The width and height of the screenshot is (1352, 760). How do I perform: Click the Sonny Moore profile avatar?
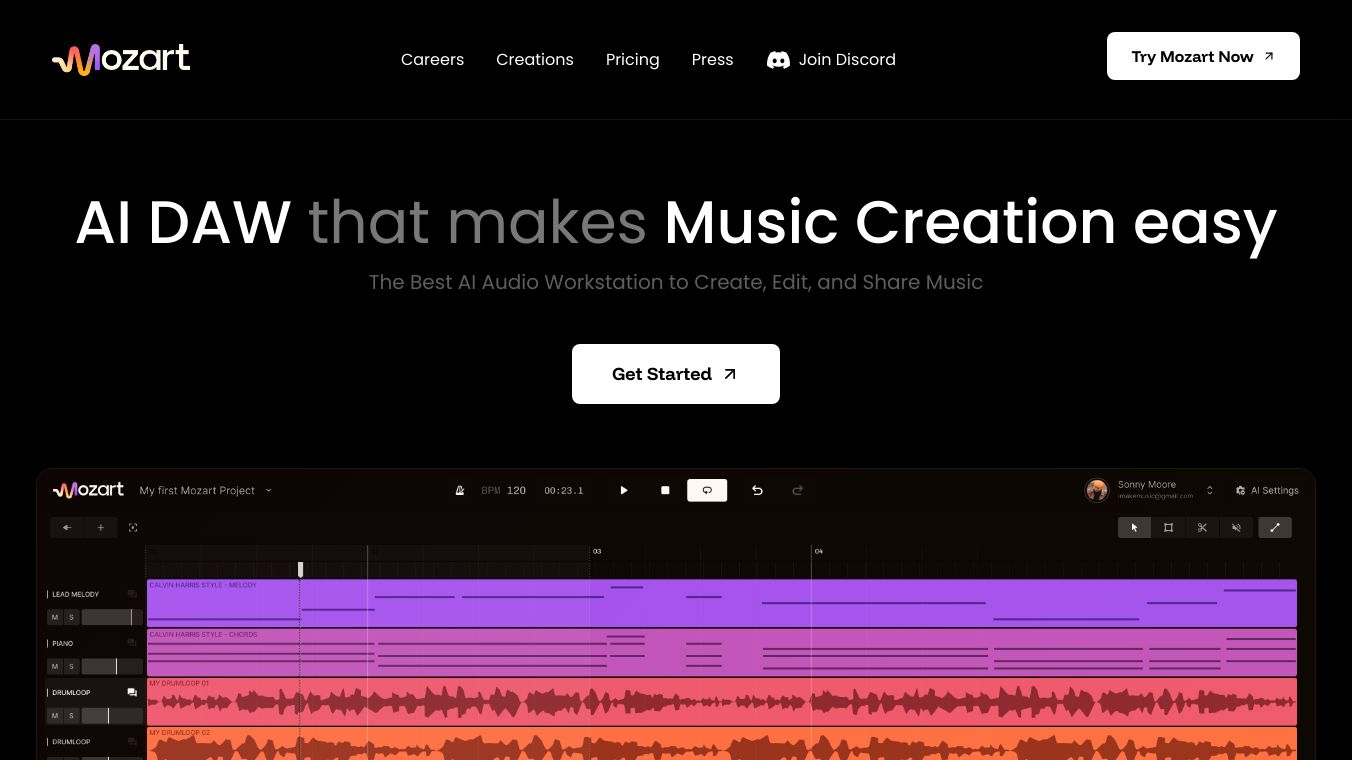pyautogui.click(x=1097, y=490)
